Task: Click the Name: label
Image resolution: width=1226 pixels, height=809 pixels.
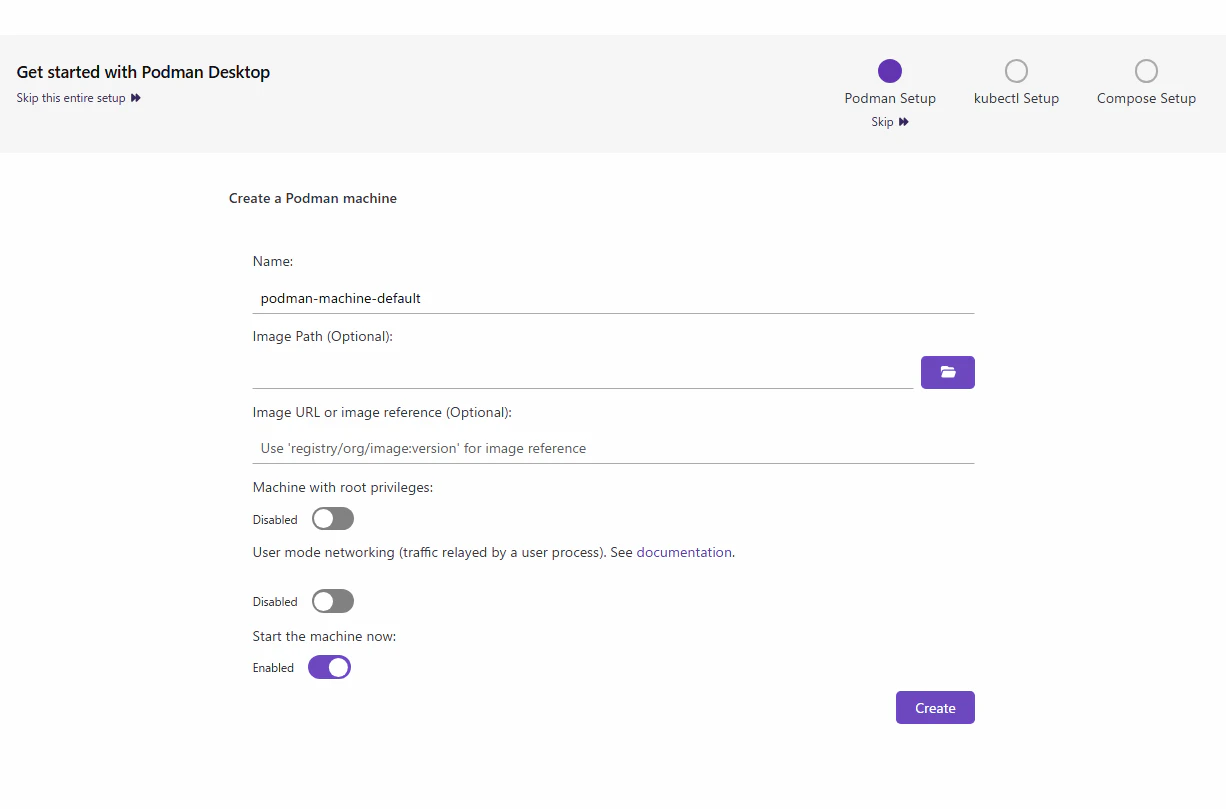Action: [273, 261]
